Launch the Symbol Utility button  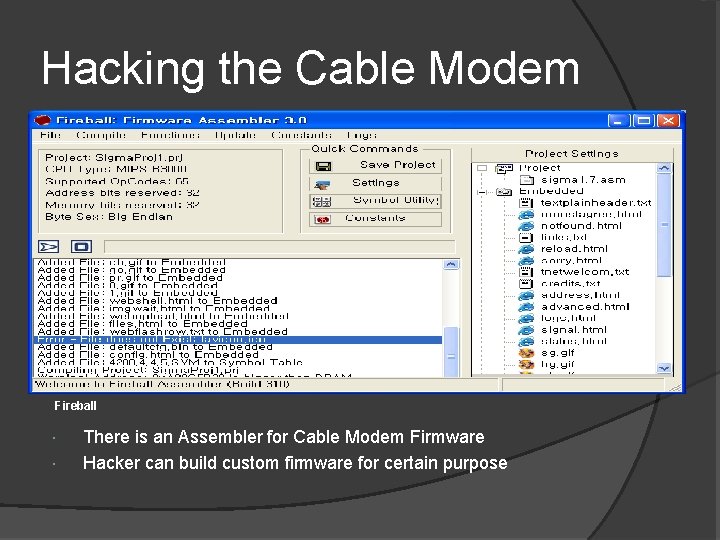pos(375,200)
